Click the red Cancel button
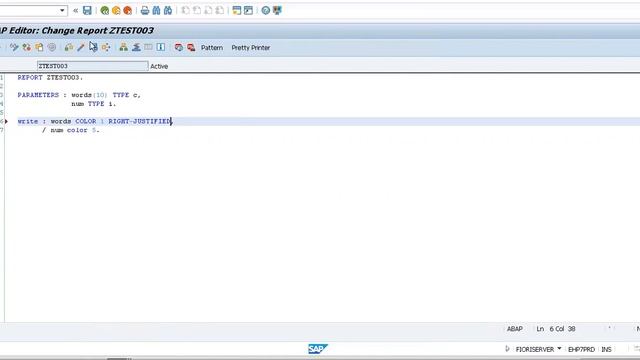This screenshot has height=360, width=640. 127,11
